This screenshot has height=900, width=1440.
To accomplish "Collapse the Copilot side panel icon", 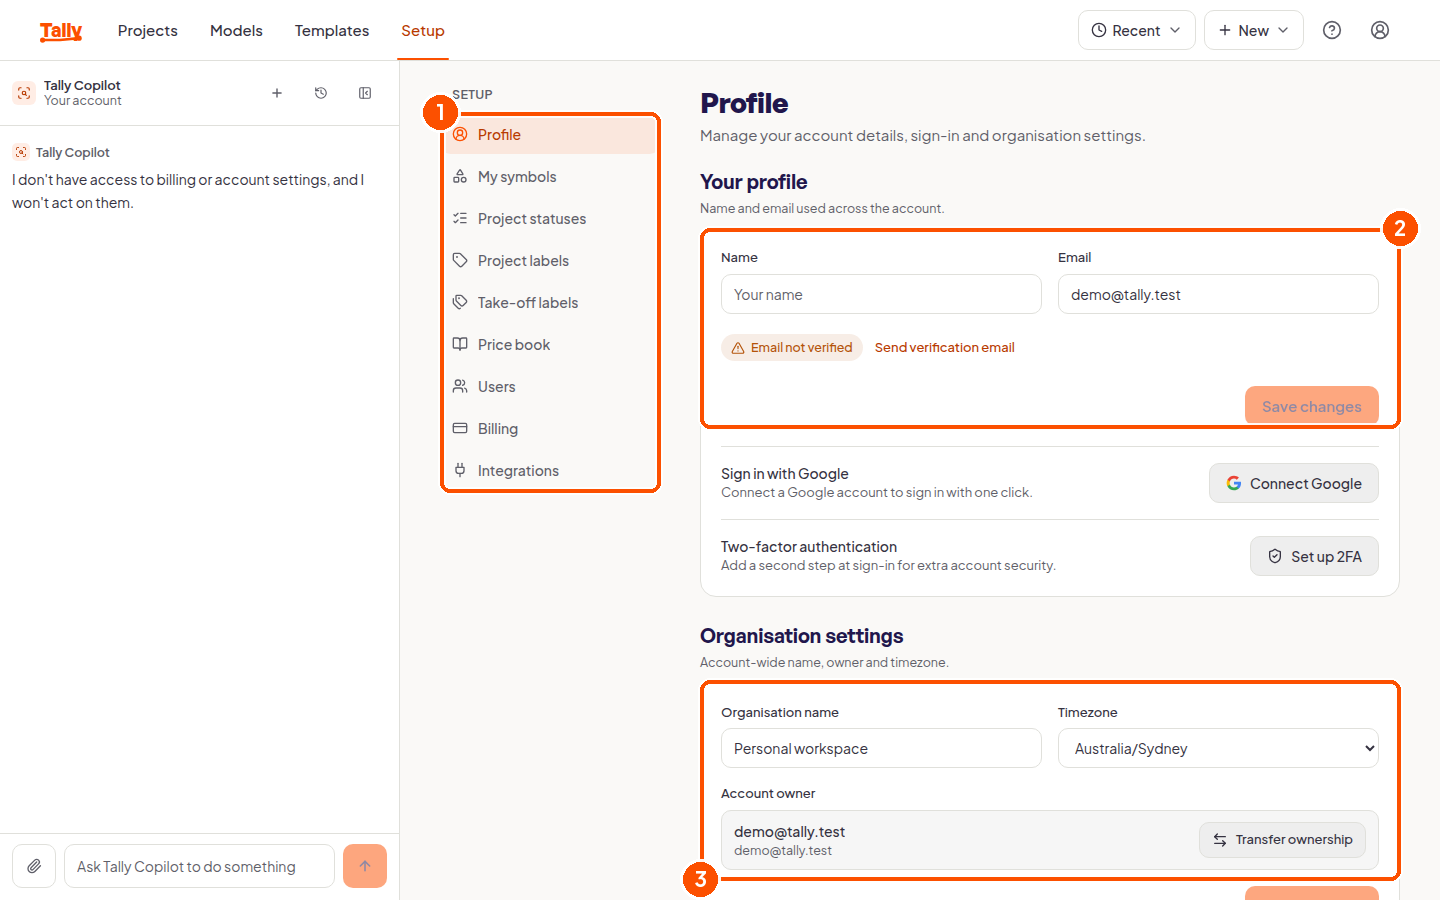I will coord(365,93).
